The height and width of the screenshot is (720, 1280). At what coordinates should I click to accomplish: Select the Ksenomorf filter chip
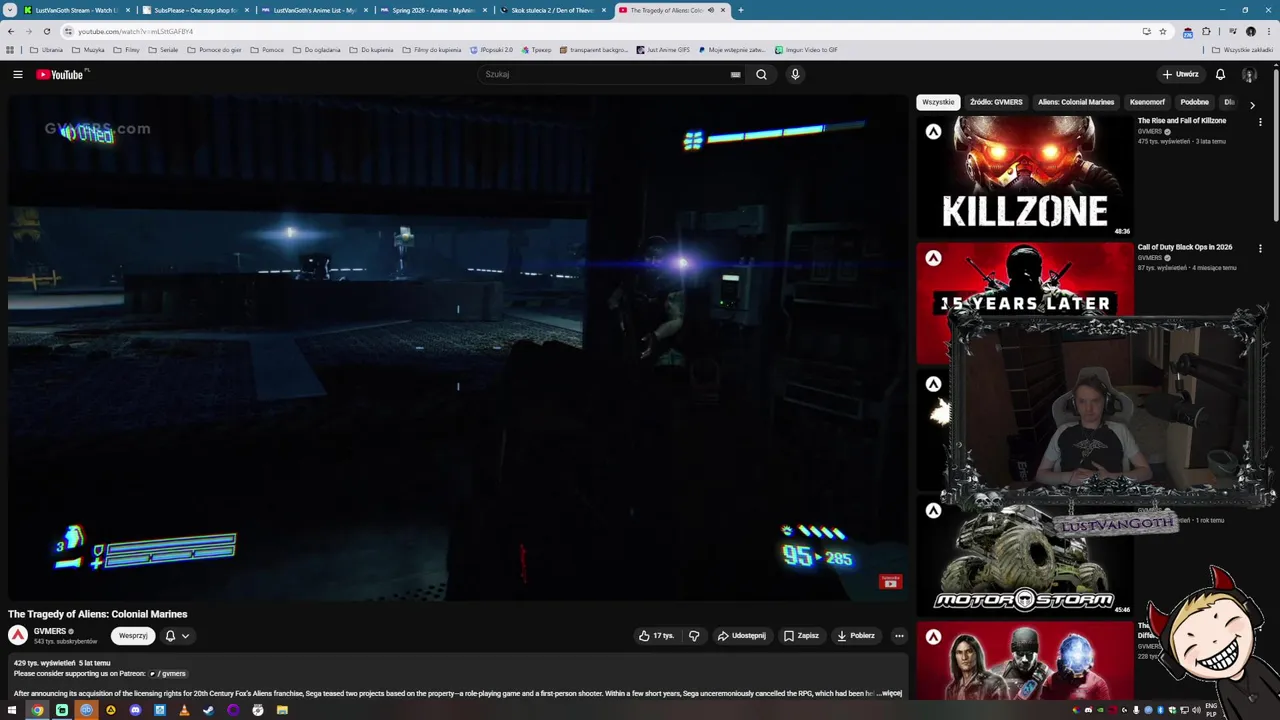[1147, 102]
